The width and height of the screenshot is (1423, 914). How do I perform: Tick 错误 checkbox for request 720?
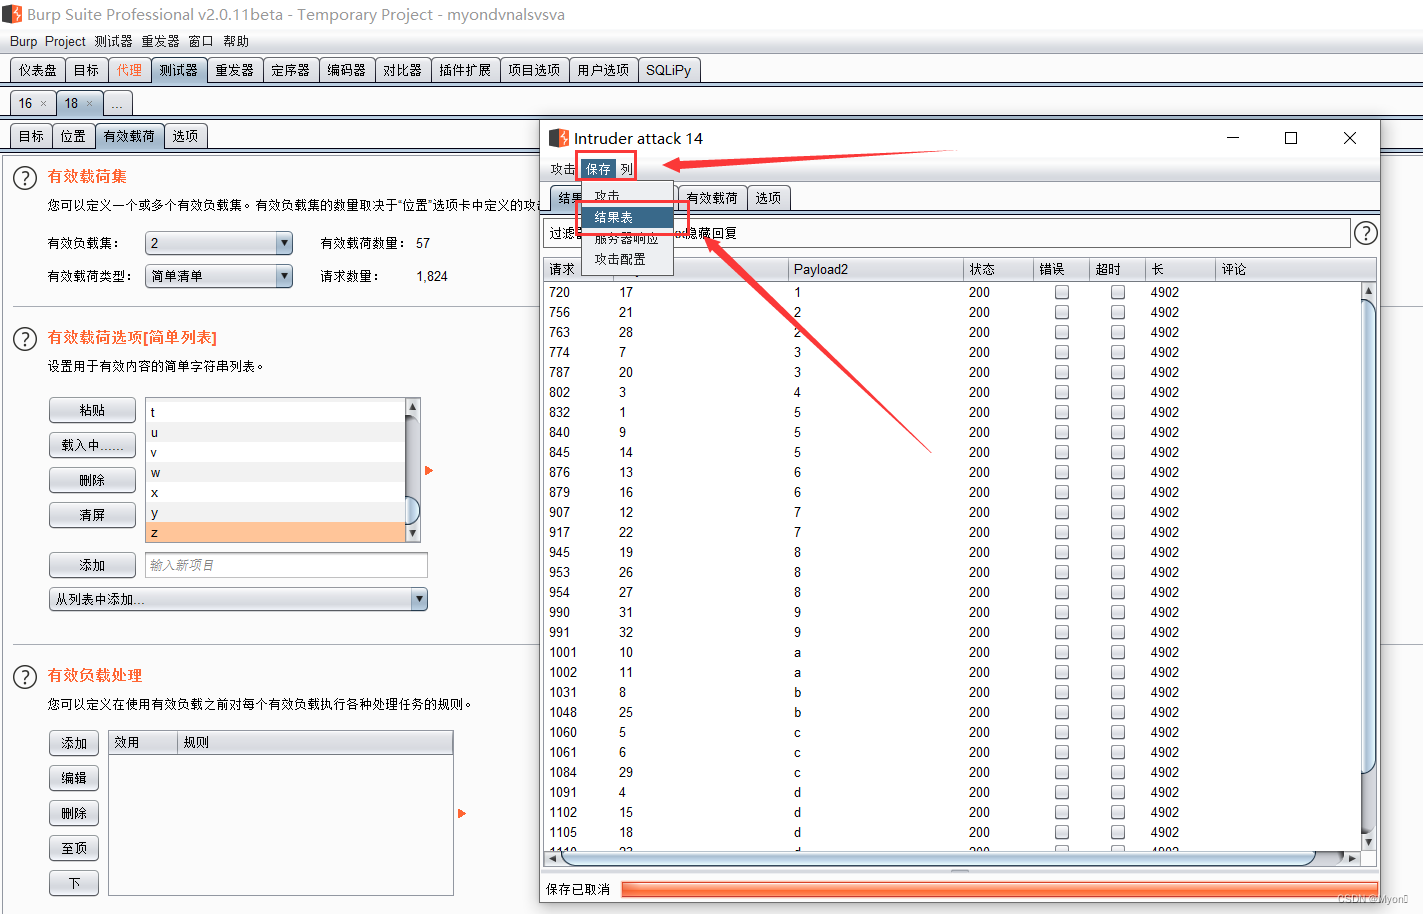(x=1062, y=292)
